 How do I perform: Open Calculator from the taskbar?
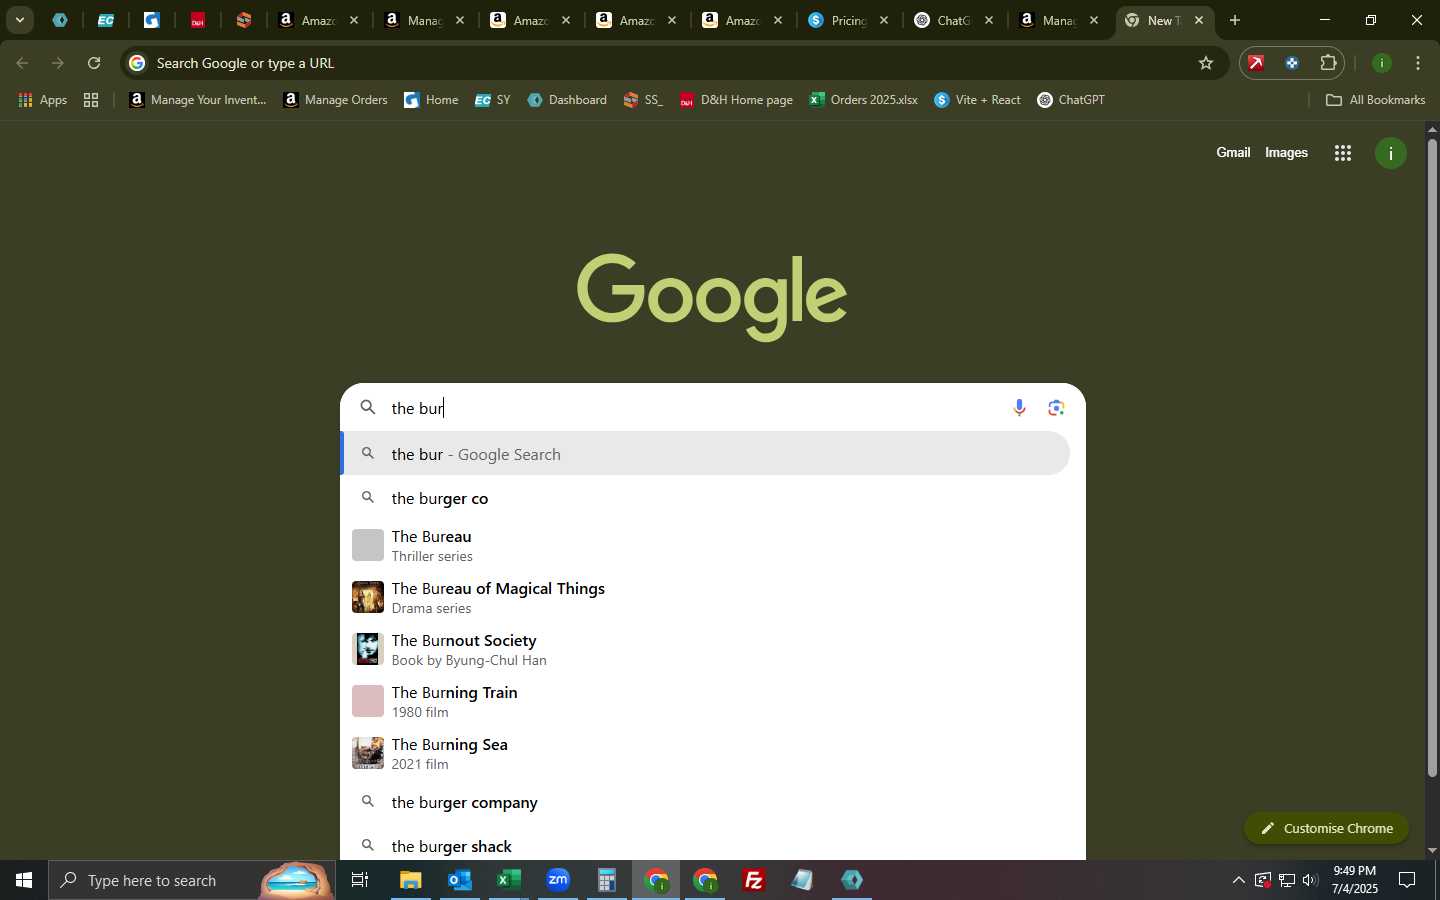click(x=606, y=880)
